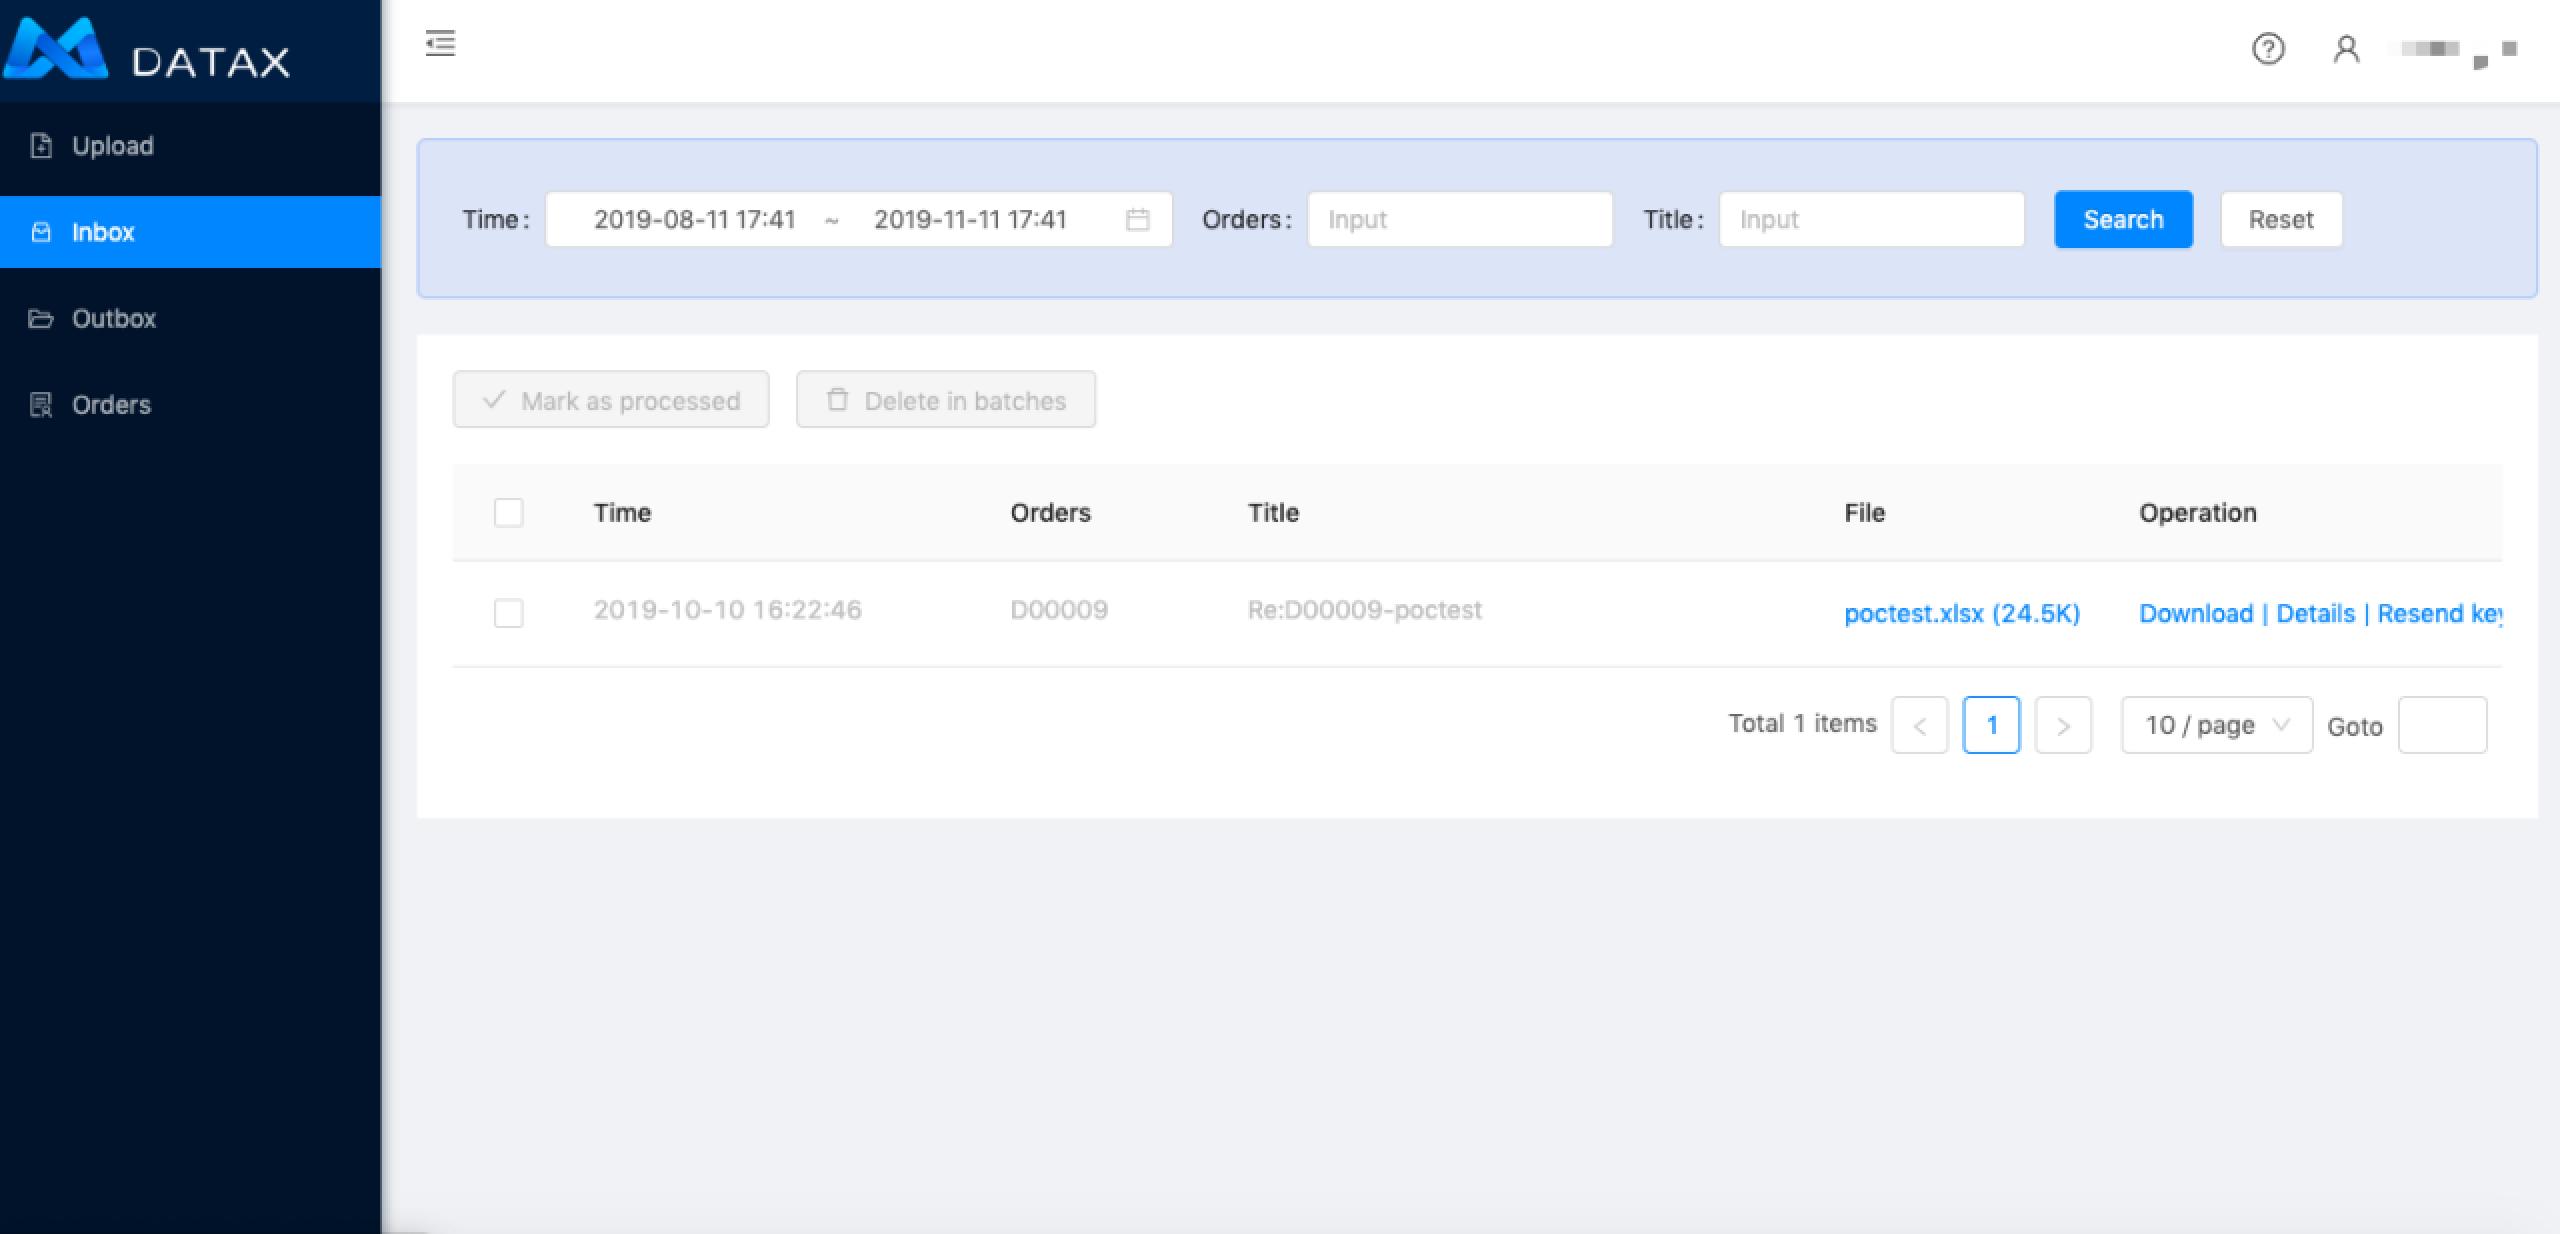
Task: Open Details for the D00009 message
Action: [x=2315, y=613]
